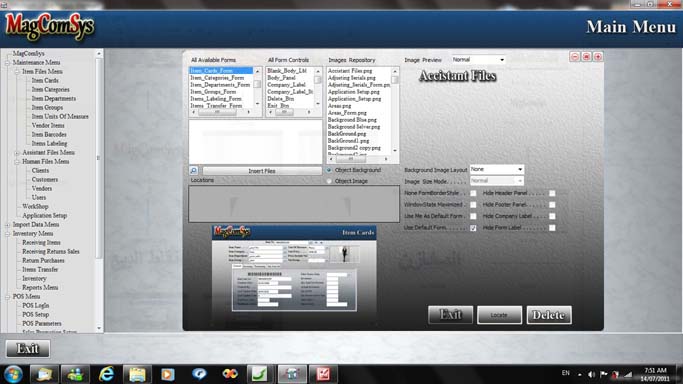Enable the Hide Header Panel checkbox
683x384 pixels.
click(552, 193)
